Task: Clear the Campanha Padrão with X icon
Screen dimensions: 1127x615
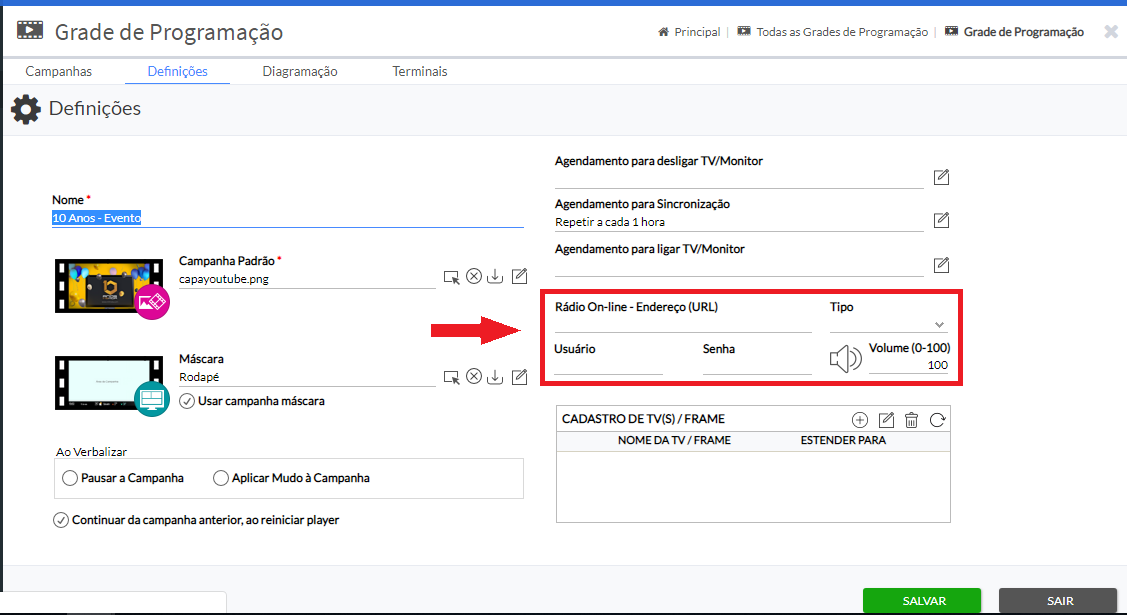Action: 474,277
